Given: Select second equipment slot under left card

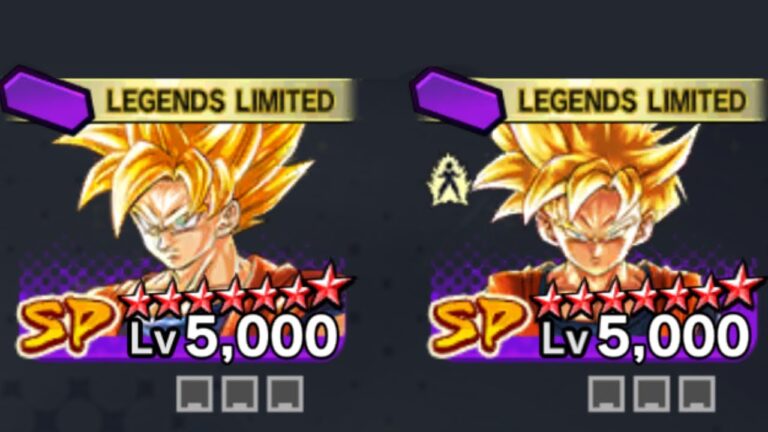Looking at the screenshot, I should 240,393.
